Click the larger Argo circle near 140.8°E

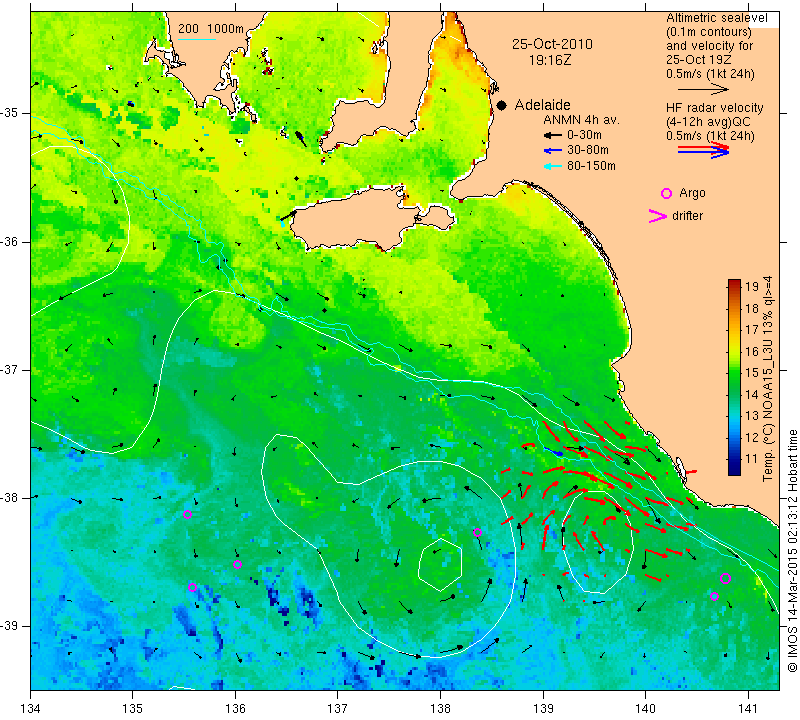pyautogui.click(x=726, y=579)
